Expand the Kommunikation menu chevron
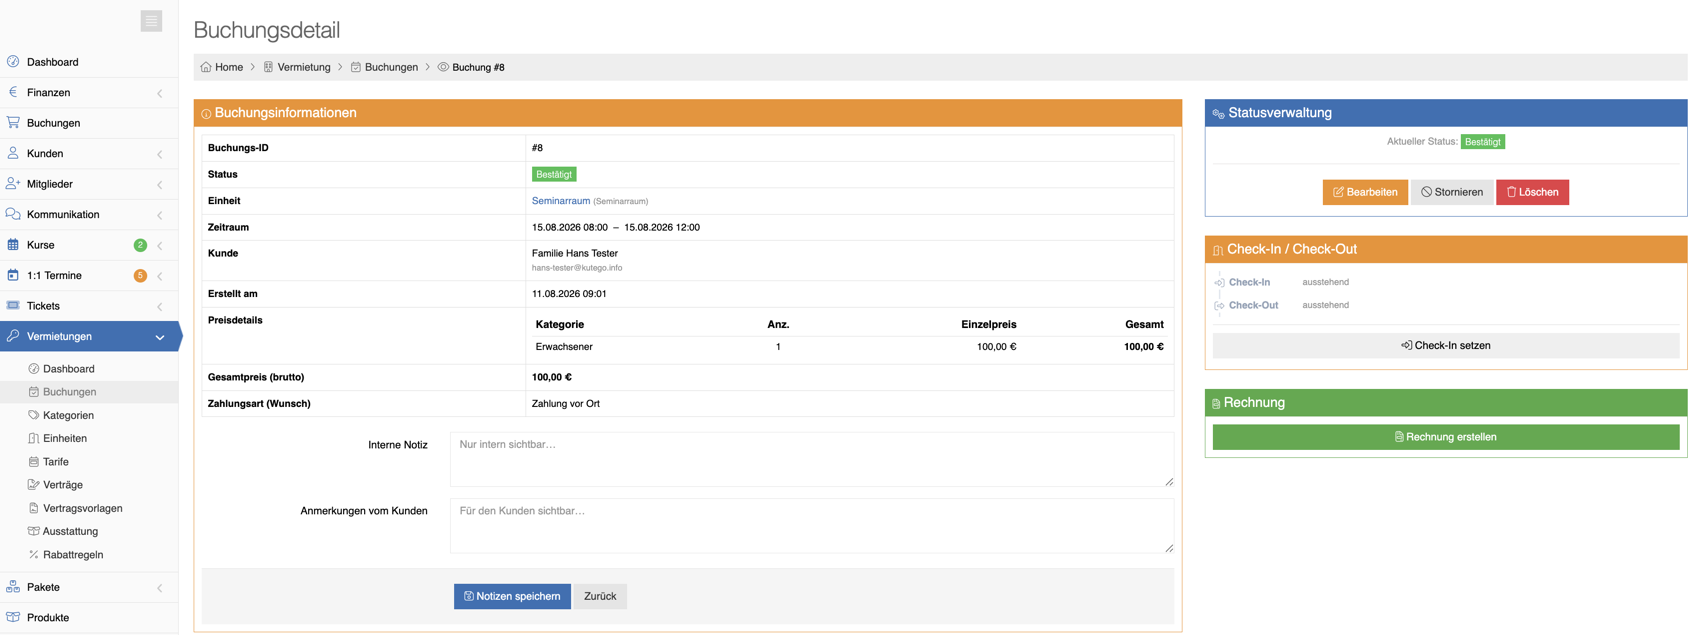Screen dimensions: 1693x635 pyautogui.click(x=160, y=215)
